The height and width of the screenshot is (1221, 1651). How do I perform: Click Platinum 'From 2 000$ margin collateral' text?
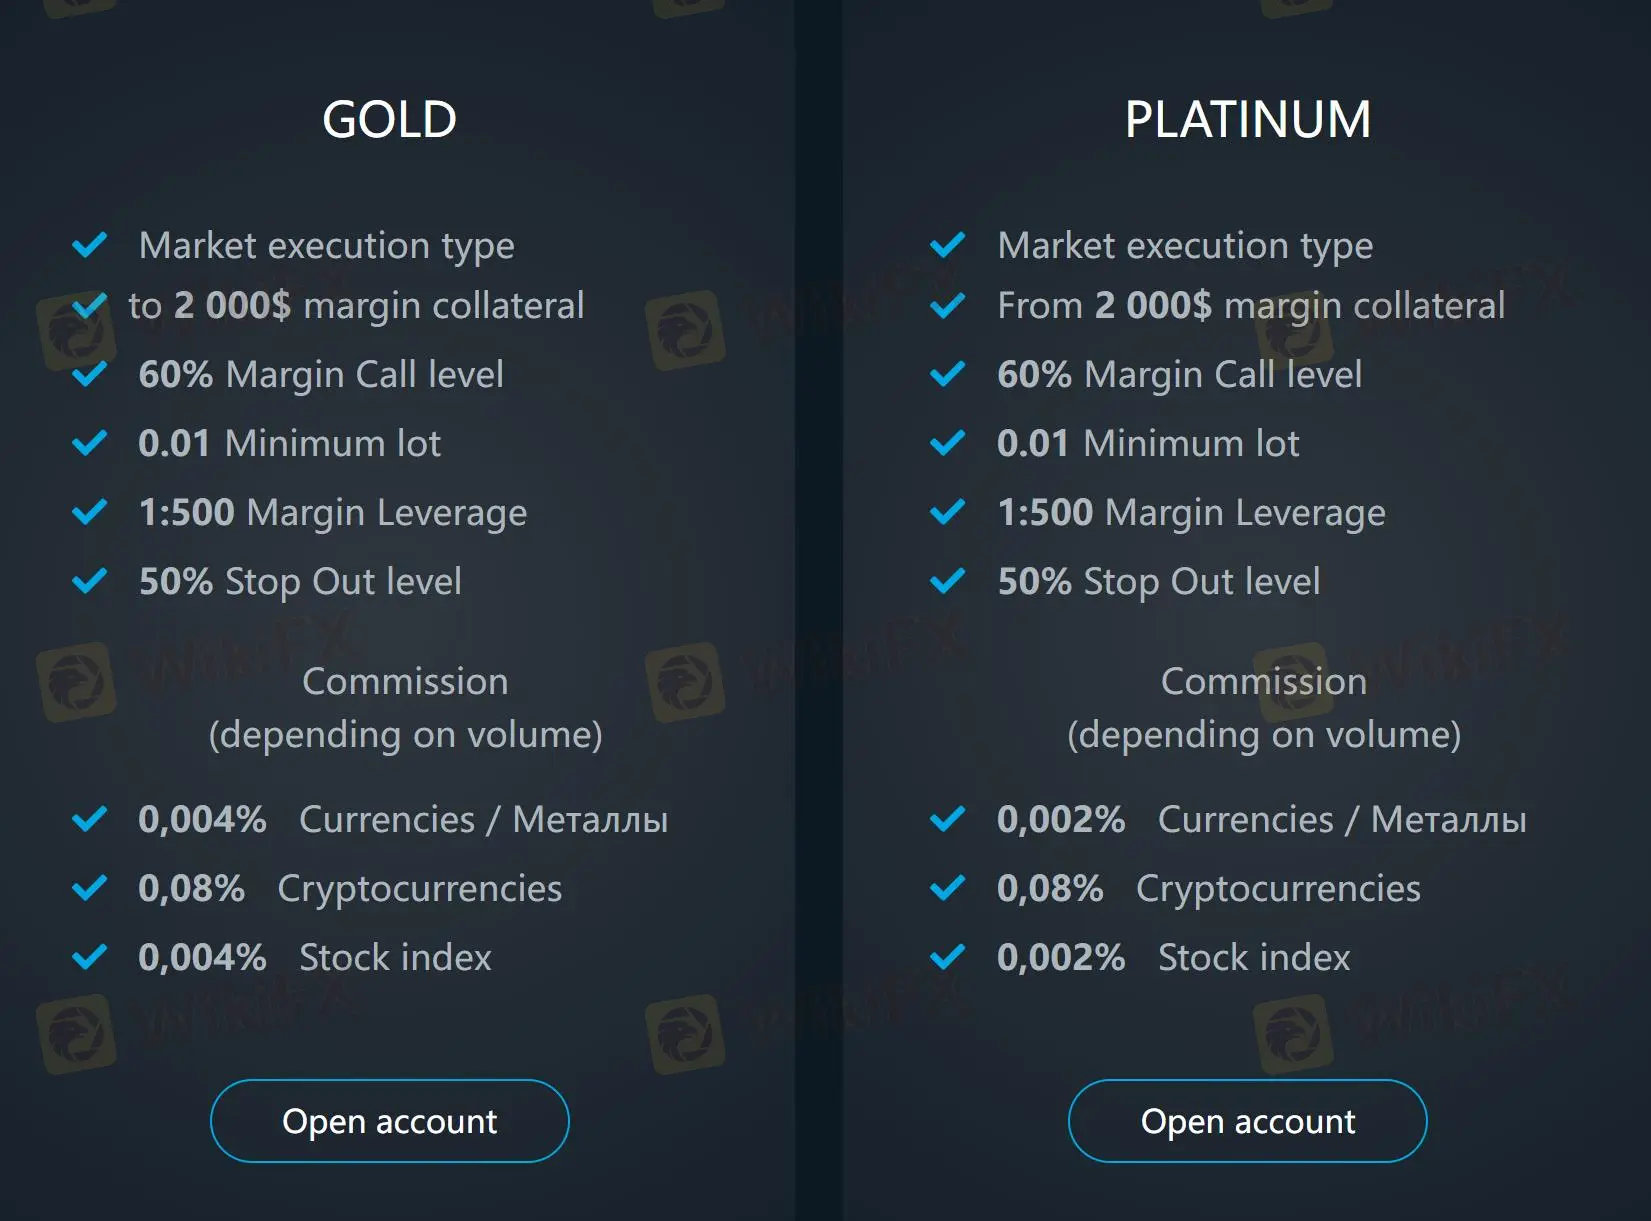(x=1250, y=306)
